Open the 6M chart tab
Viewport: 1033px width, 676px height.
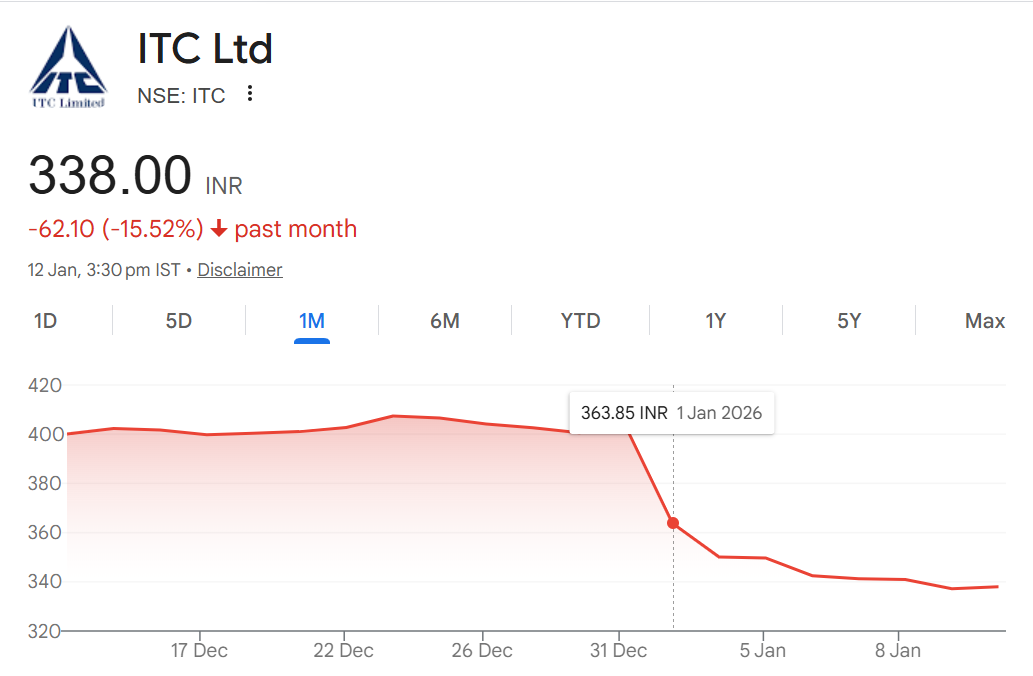click(x=445, y=320)
